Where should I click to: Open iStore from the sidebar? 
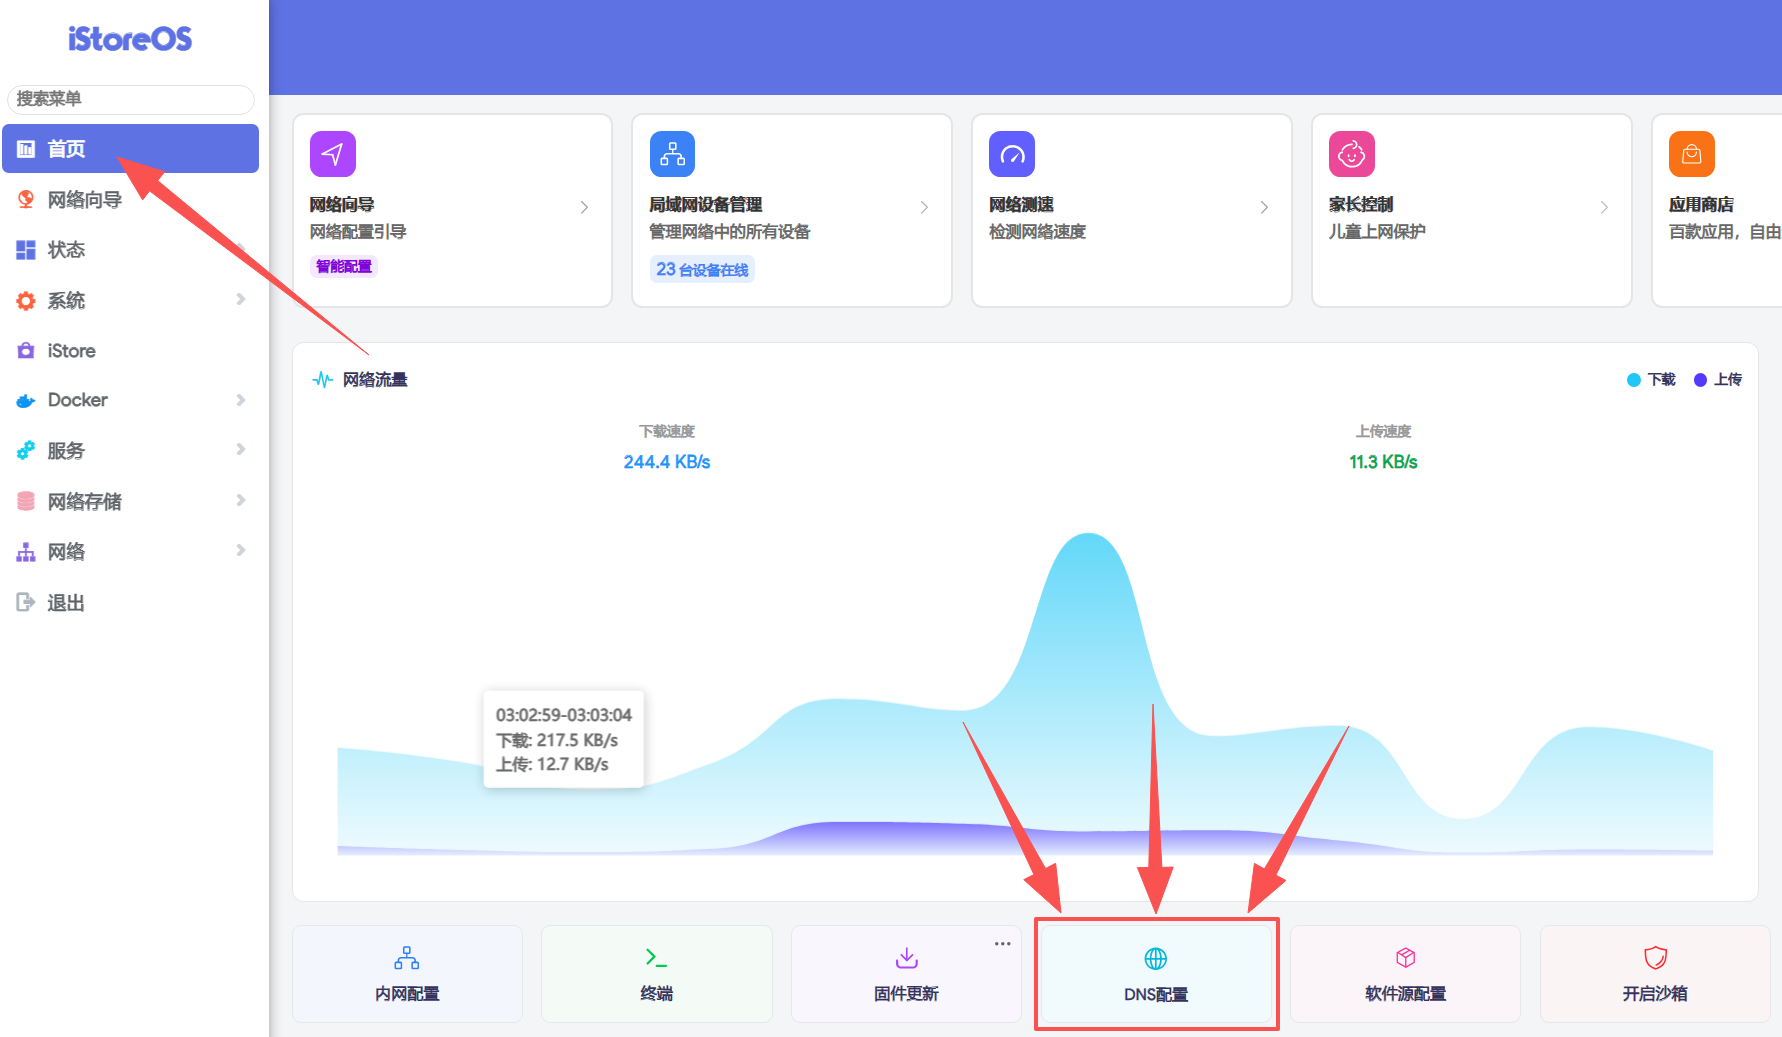pos(71,351)
